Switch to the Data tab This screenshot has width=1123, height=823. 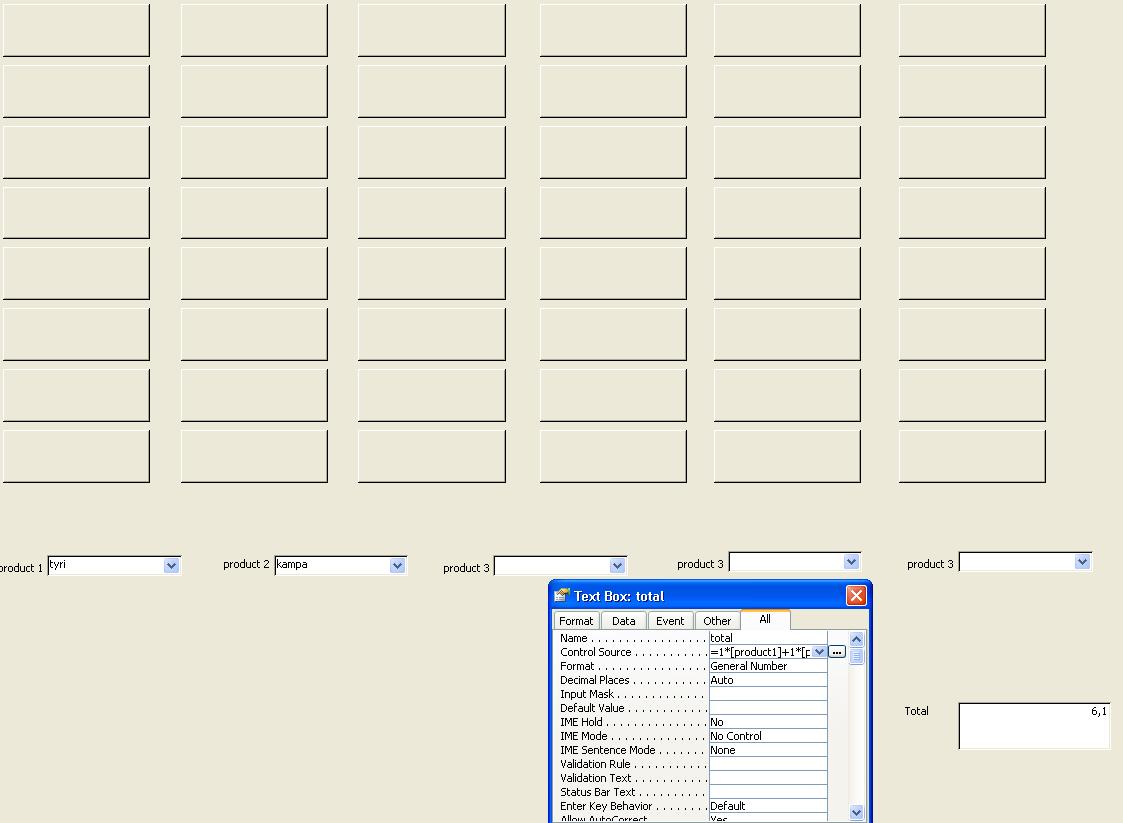coord(623,621)
